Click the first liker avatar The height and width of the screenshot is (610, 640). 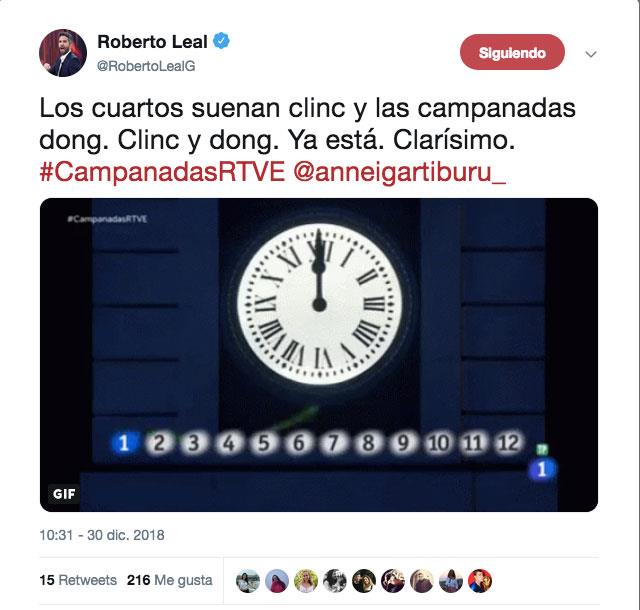click(x=248, y=581)
